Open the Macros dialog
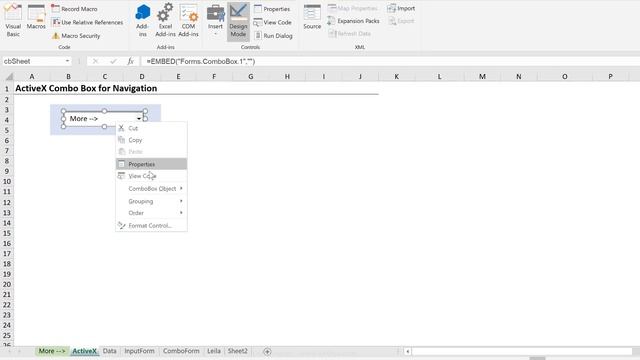 36,17
